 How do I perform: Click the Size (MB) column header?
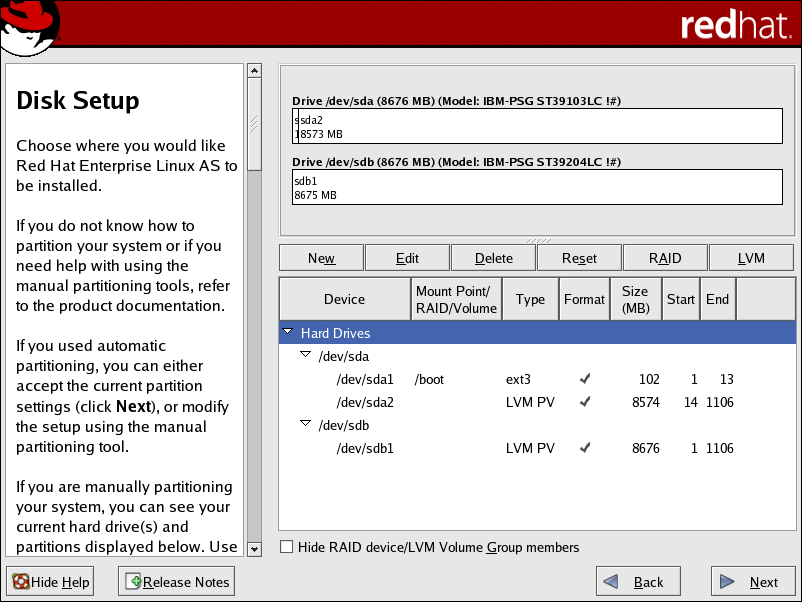coord(635,299)
